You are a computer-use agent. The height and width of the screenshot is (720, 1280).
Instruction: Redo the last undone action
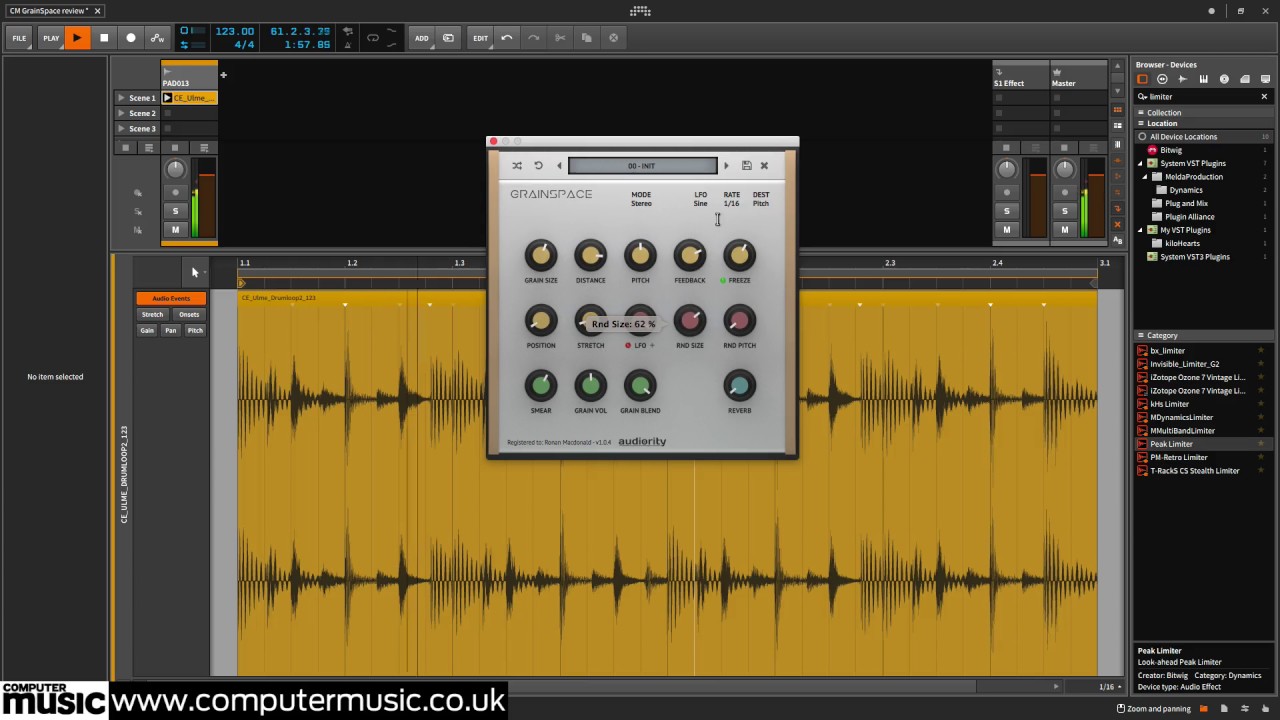point(533,38)
